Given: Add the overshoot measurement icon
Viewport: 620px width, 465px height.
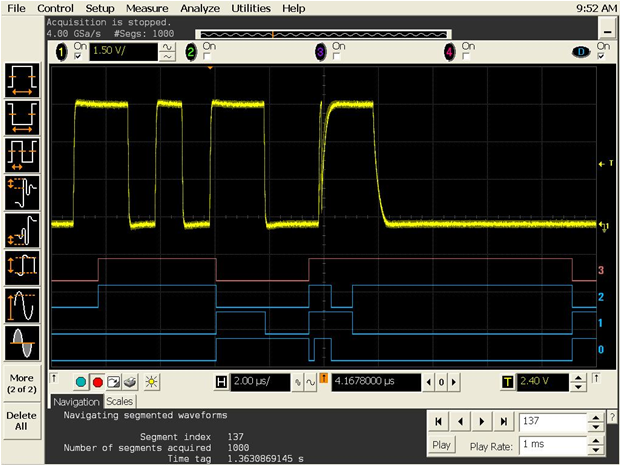Looking at the screenshot, I should click(22, 193).
